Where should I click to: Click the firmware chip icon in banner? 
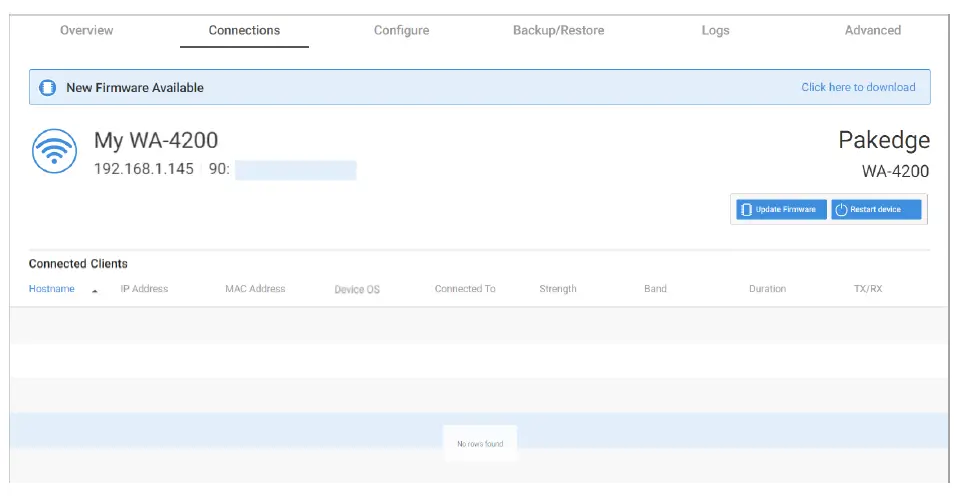tap(48, 87)
